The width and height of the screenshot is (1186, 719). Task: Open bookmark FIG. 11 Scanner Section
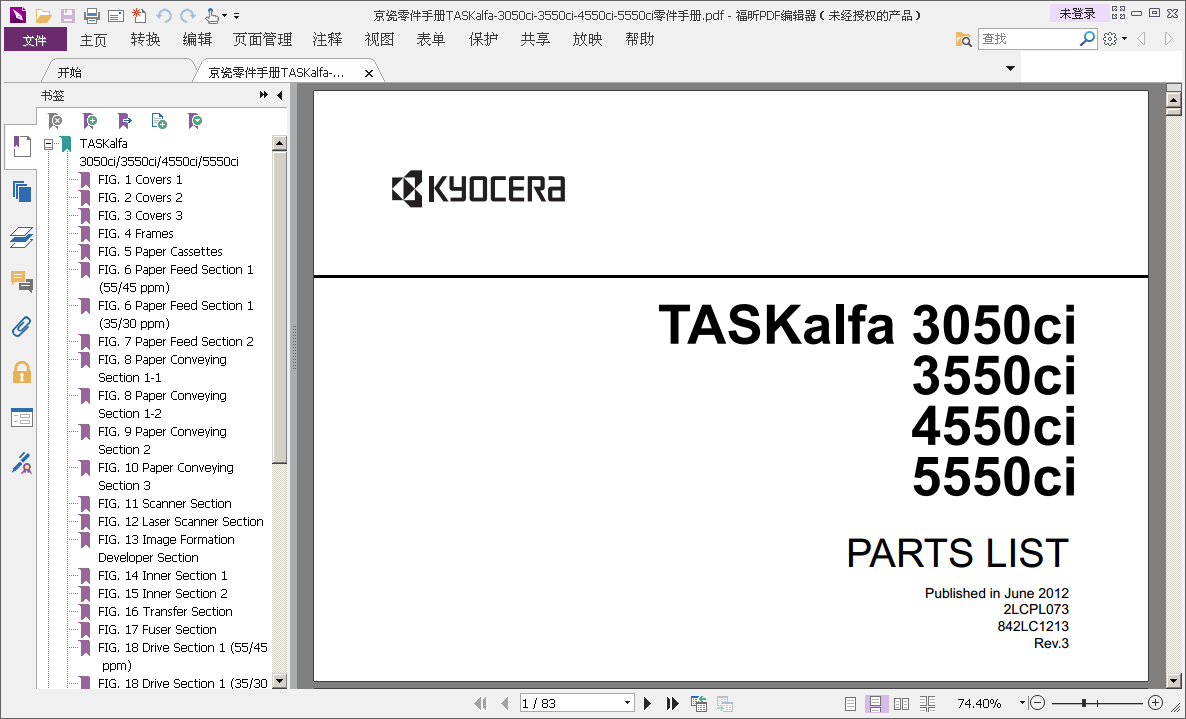(x=164, y=504)
